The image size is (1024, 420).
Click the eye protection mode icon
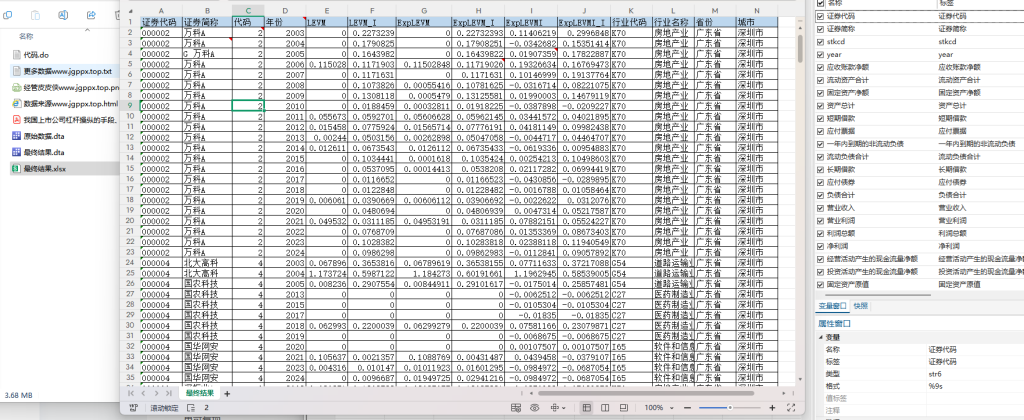(x=535, y=408)
